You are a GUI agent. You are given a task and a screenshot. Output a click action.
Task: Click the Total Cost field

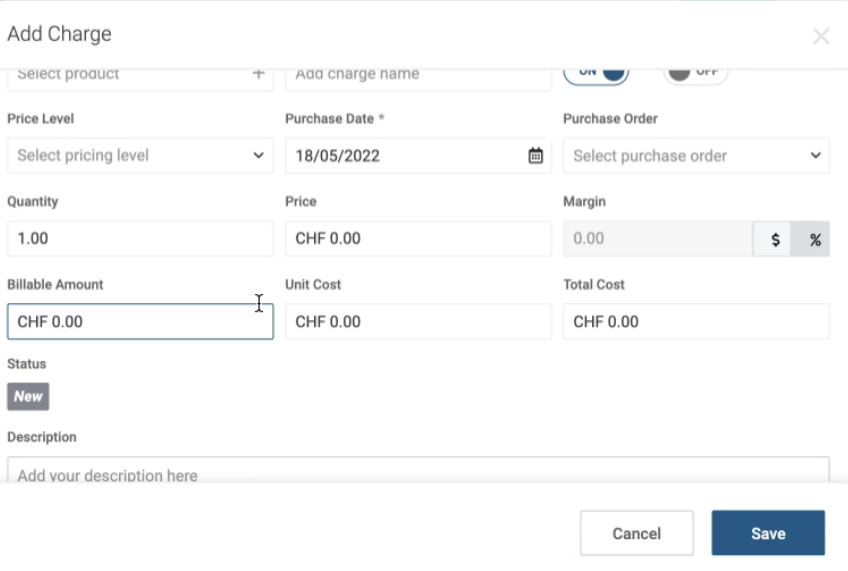click(696, 322)
